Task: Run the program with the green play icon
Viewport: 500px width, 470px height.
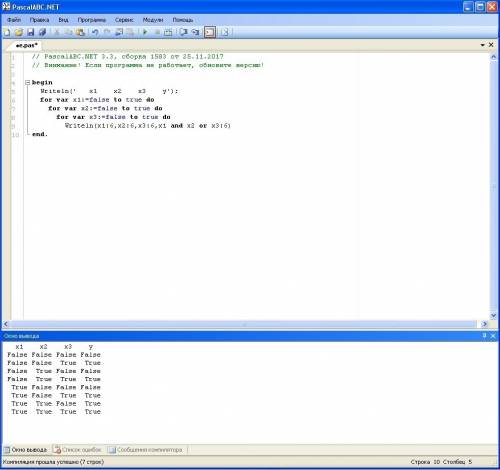Action: [x=145, y=32]
